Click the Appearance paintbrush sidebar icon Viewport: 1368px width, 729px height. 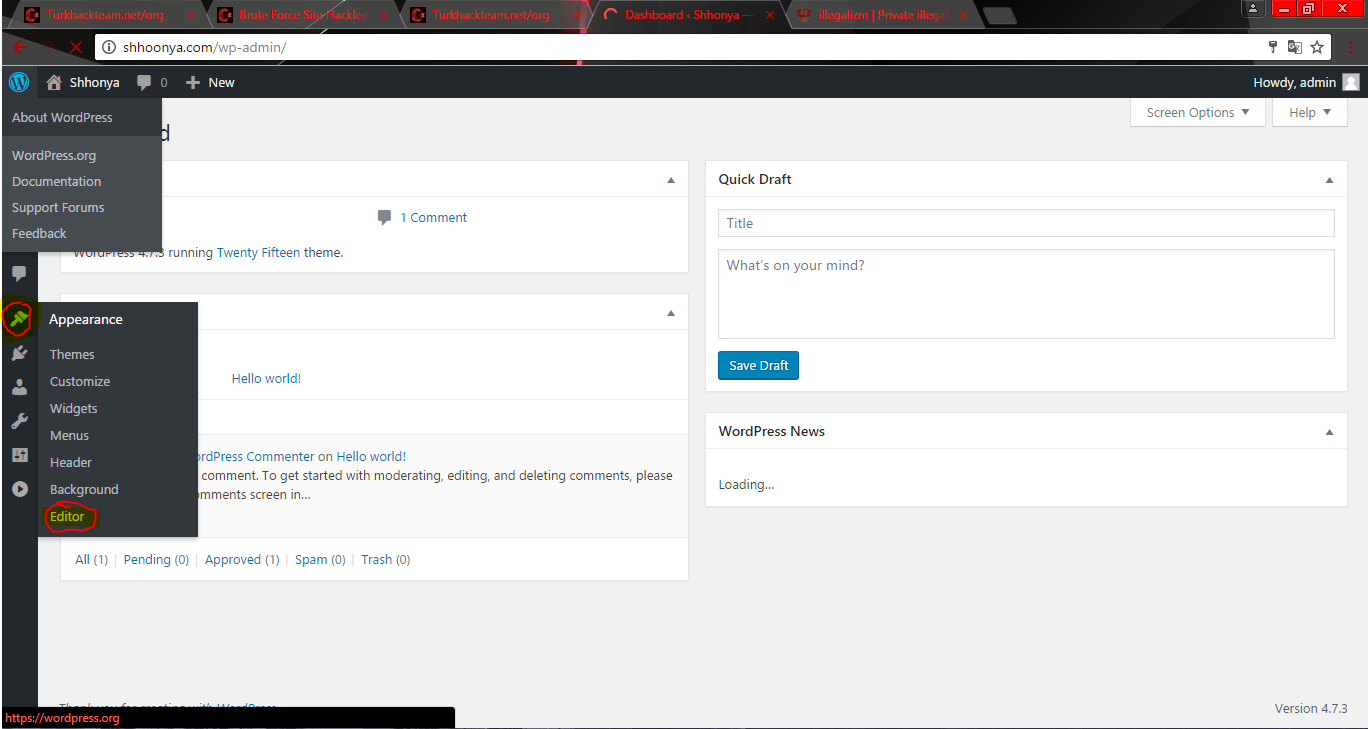point(19,320)
